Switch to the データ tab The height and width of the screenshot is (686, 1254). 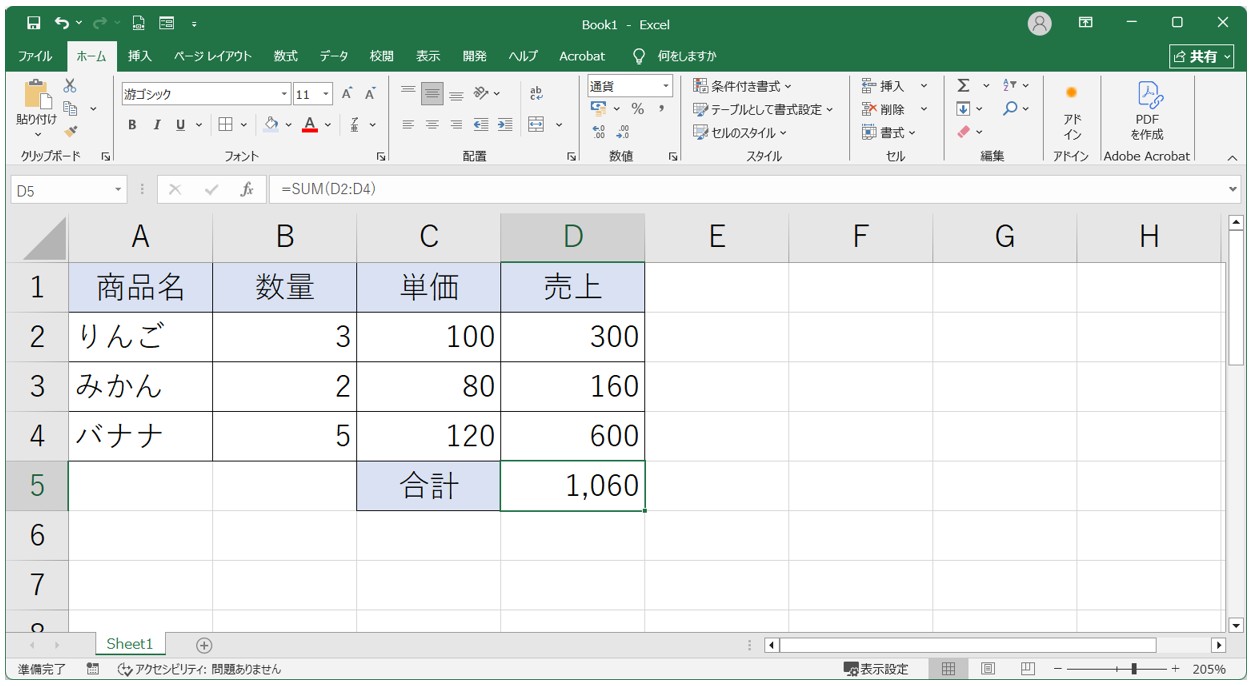tap(334, 56)
